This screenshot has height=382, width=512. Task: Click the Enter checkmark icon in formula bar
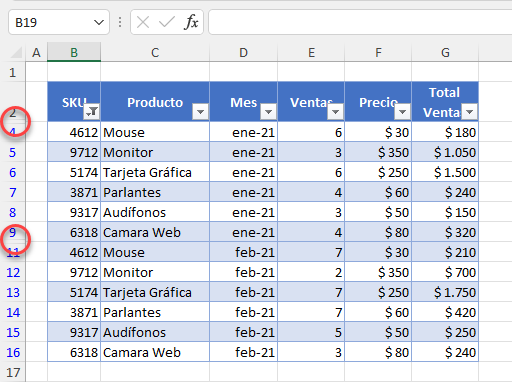pyautogui.click(x=167, y=22)
